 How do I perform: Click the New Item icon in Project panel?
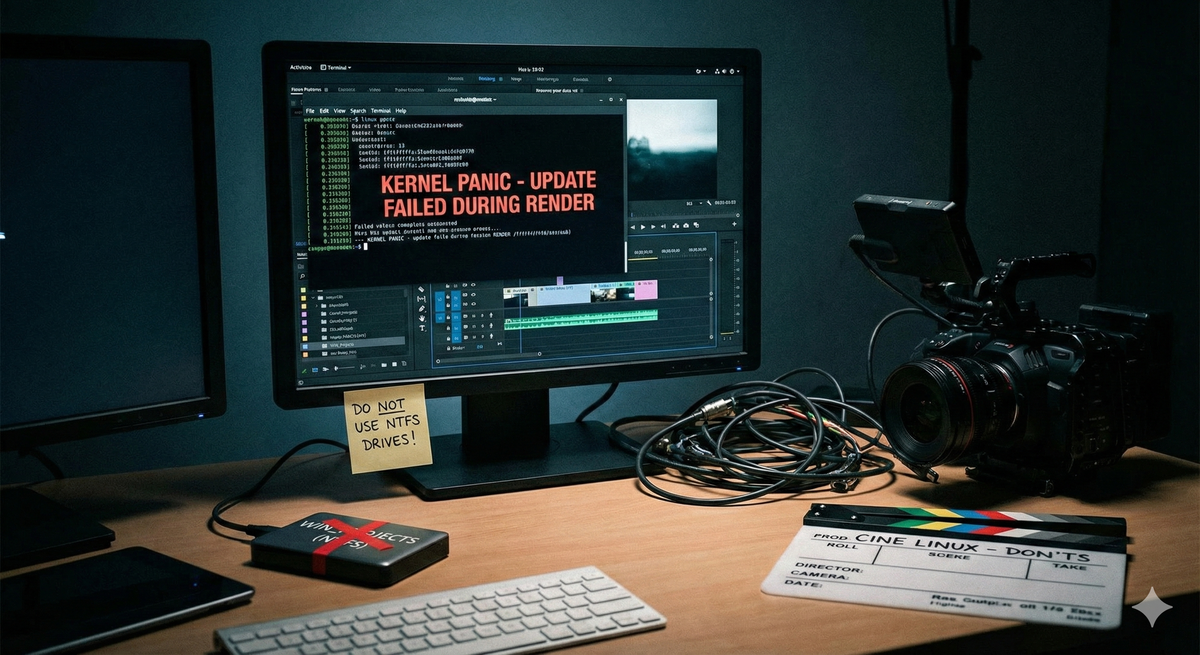[394, 364]
